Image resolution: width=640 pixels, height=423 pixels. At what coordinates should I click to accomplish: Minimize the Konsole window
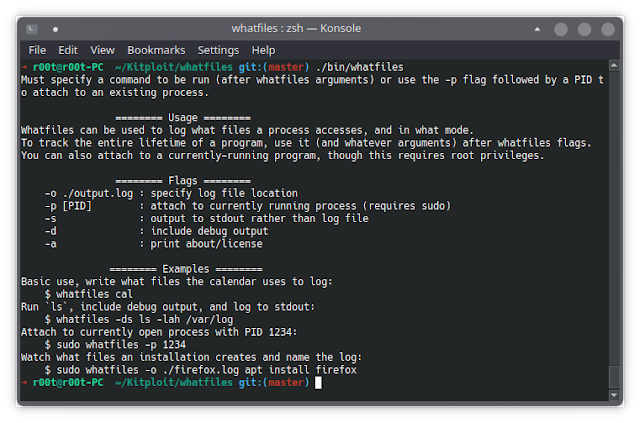[561, 29]
